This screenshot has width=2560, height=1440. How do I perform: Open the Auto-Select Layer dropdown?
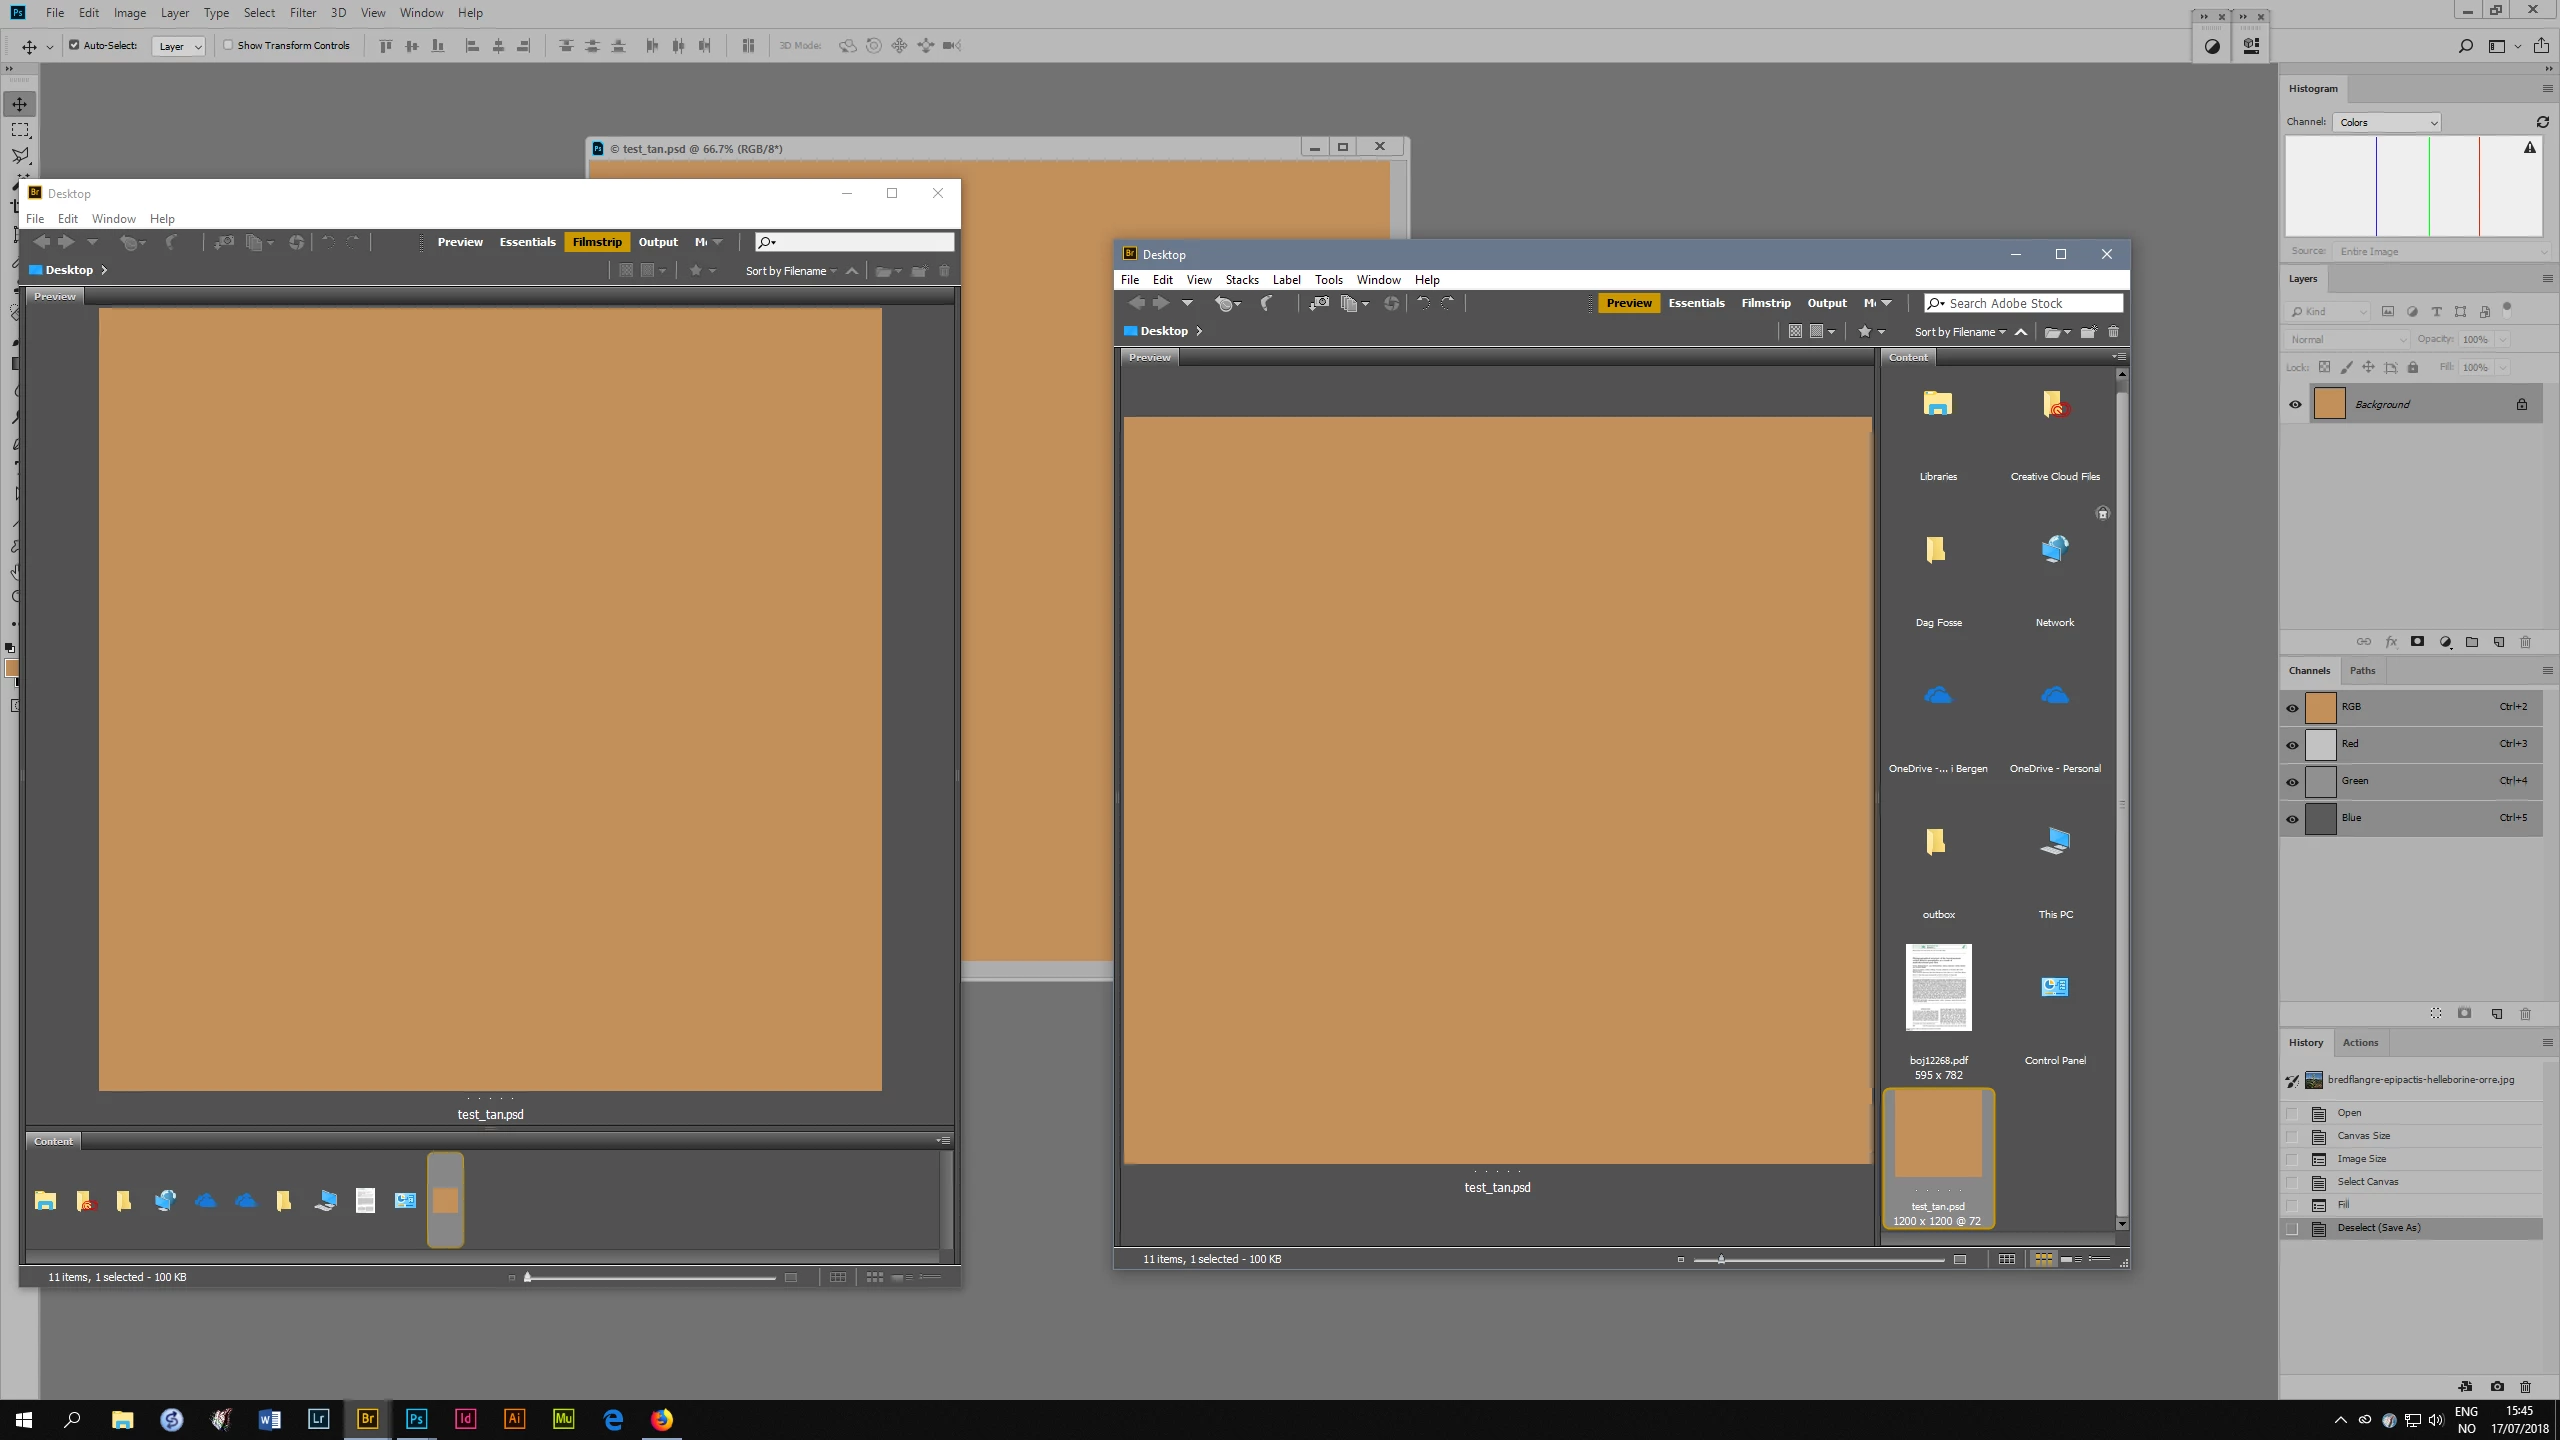(x=179, y=46)
